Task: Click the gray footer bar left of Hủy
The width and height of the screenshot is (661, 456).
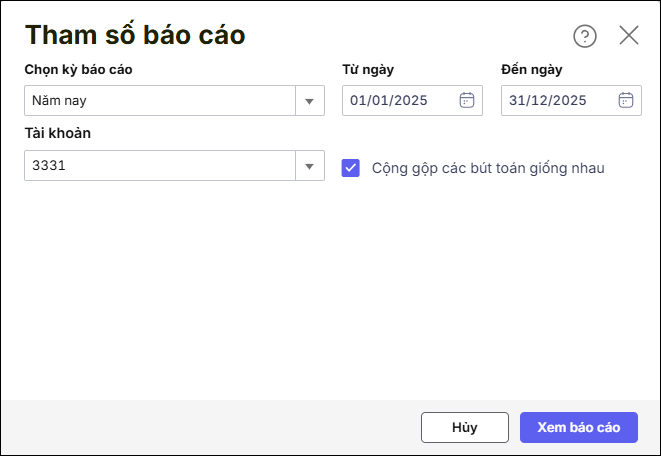Action: click(200, 427)
